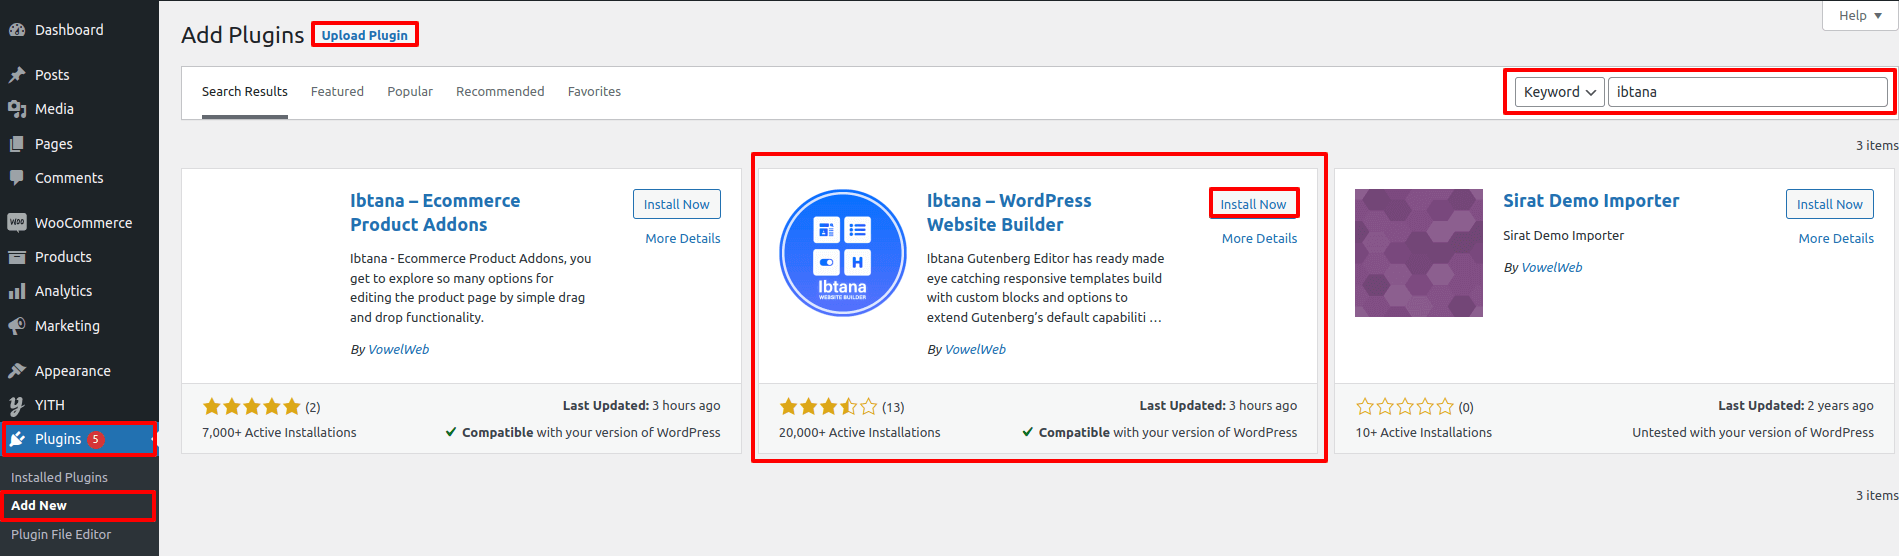Click the Comments speech bubble icon
The height and width of the screenshot is (556, 1899).
coord(17,178)
